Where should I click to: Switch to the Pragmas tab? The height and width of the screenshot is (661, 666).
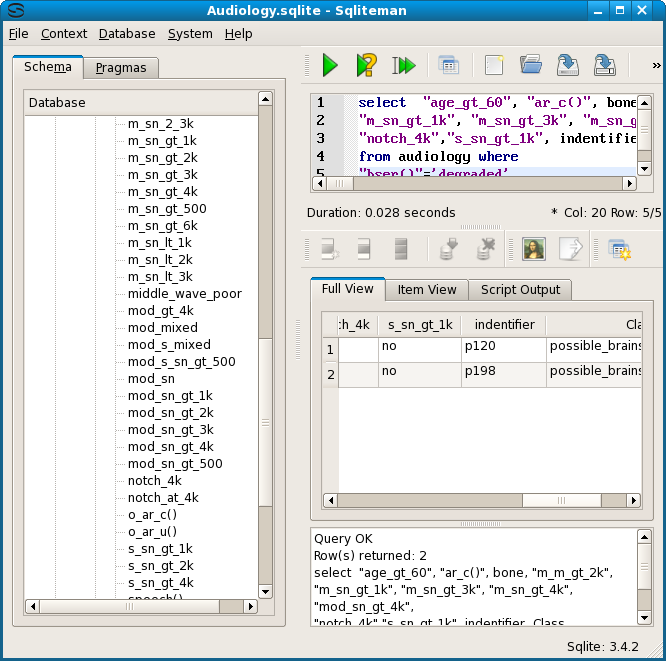[x=120, y=68]
